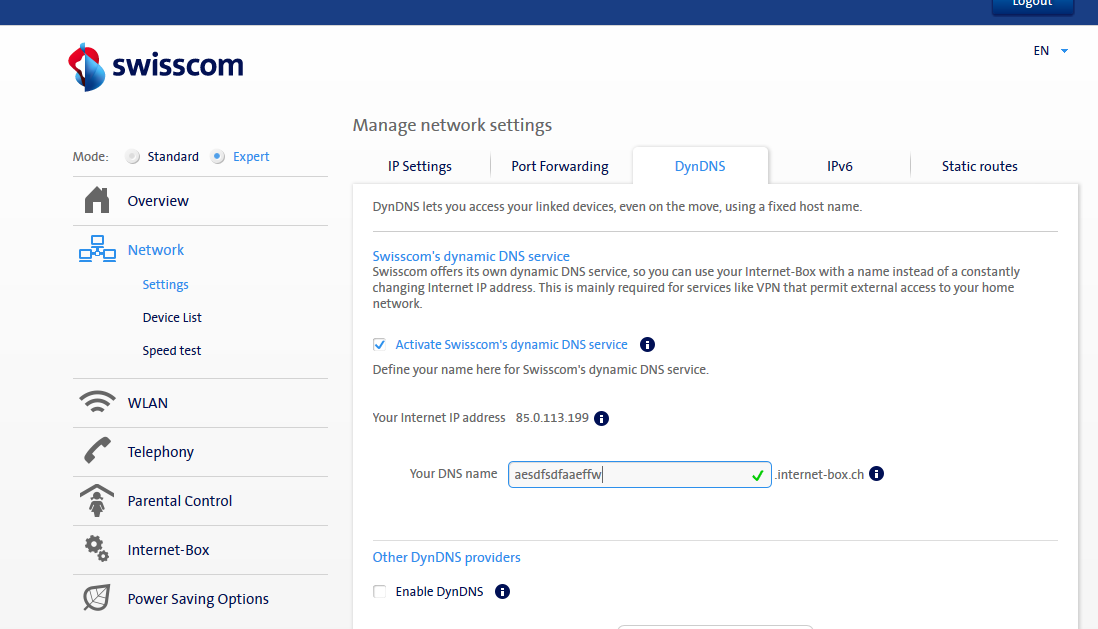Select Standard mode radio button

tap(133, 157)
